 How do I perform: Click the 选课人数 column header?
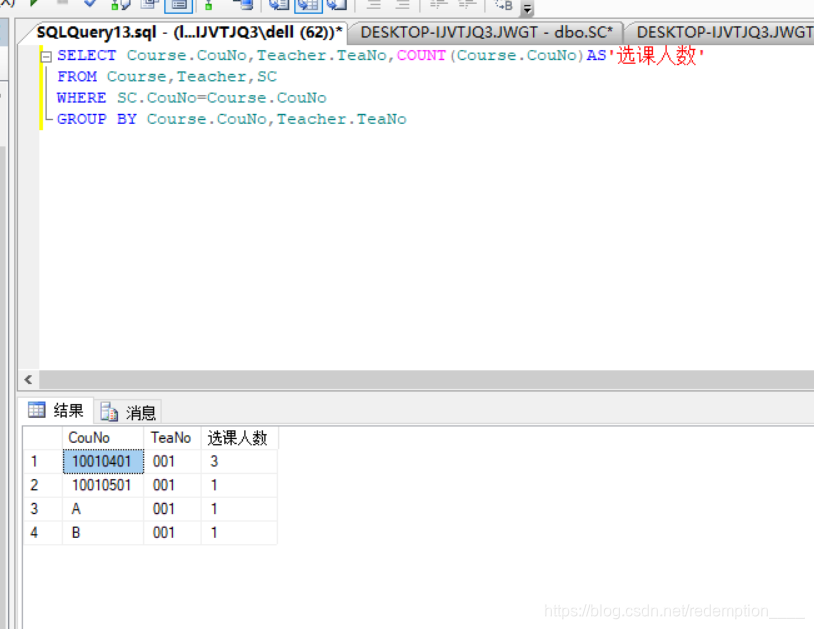240,438
